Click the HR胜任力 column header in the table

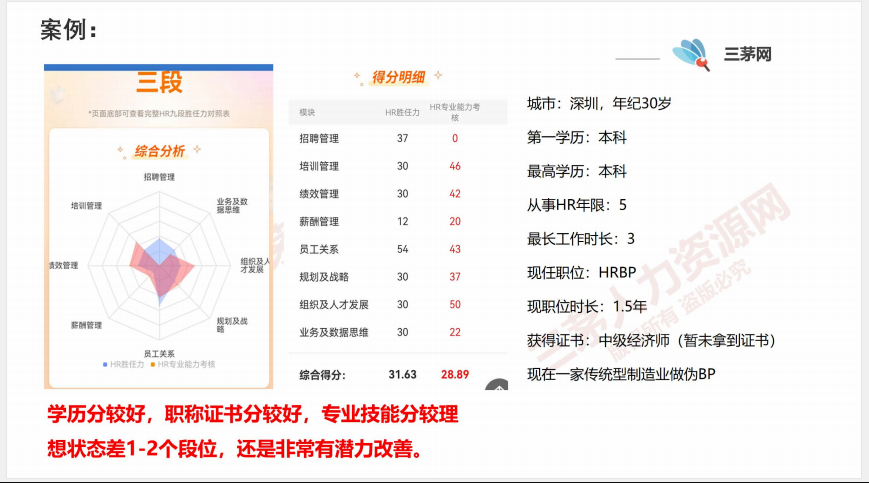402,112
